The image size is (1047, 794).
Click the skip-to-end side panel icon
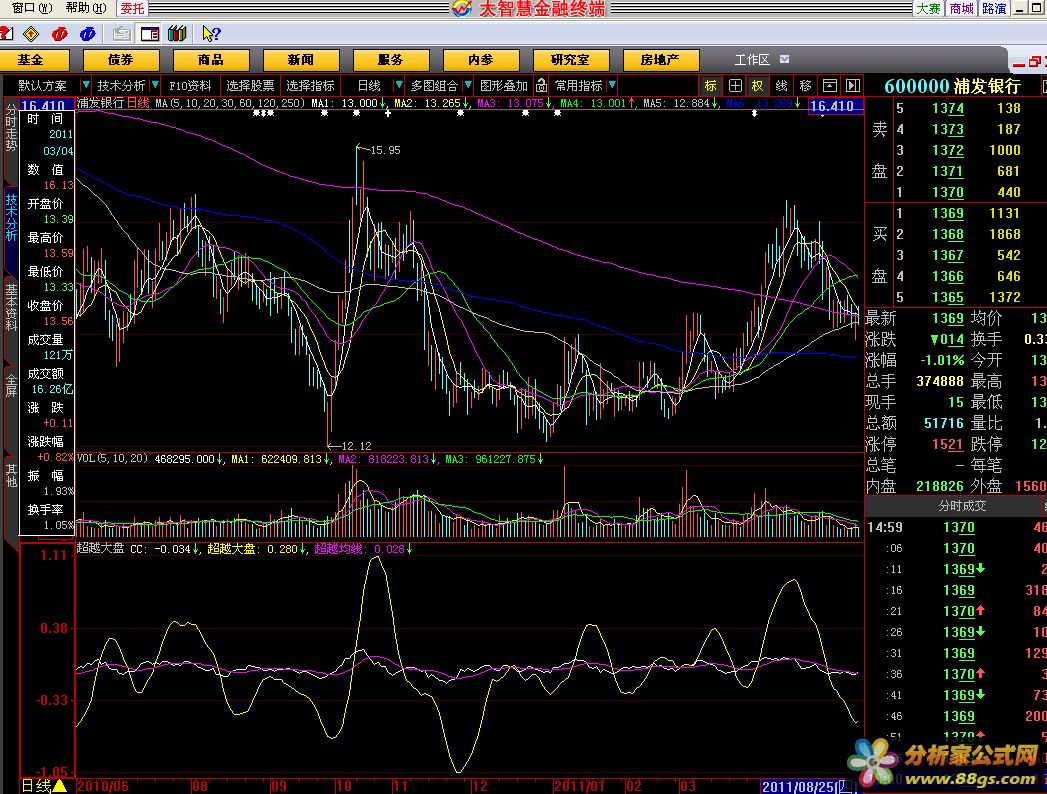(853, 85)
